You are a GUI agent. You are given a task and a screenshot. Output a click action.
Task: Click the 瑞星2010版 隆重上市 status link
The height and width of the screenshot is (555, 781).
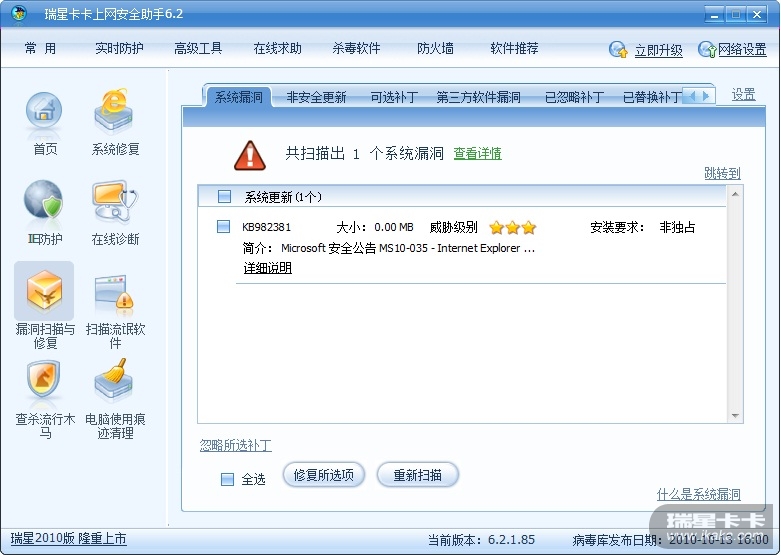(x=68, y=539)
